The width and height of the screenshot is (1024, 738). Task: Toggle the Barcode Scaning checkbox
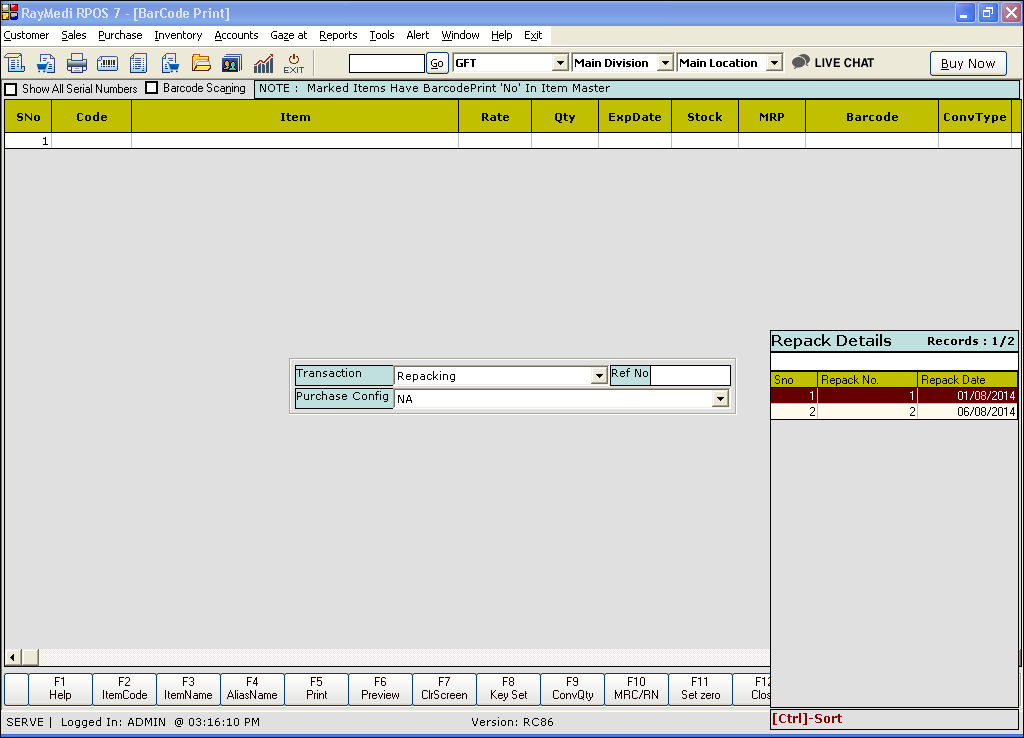click(152, 88)
